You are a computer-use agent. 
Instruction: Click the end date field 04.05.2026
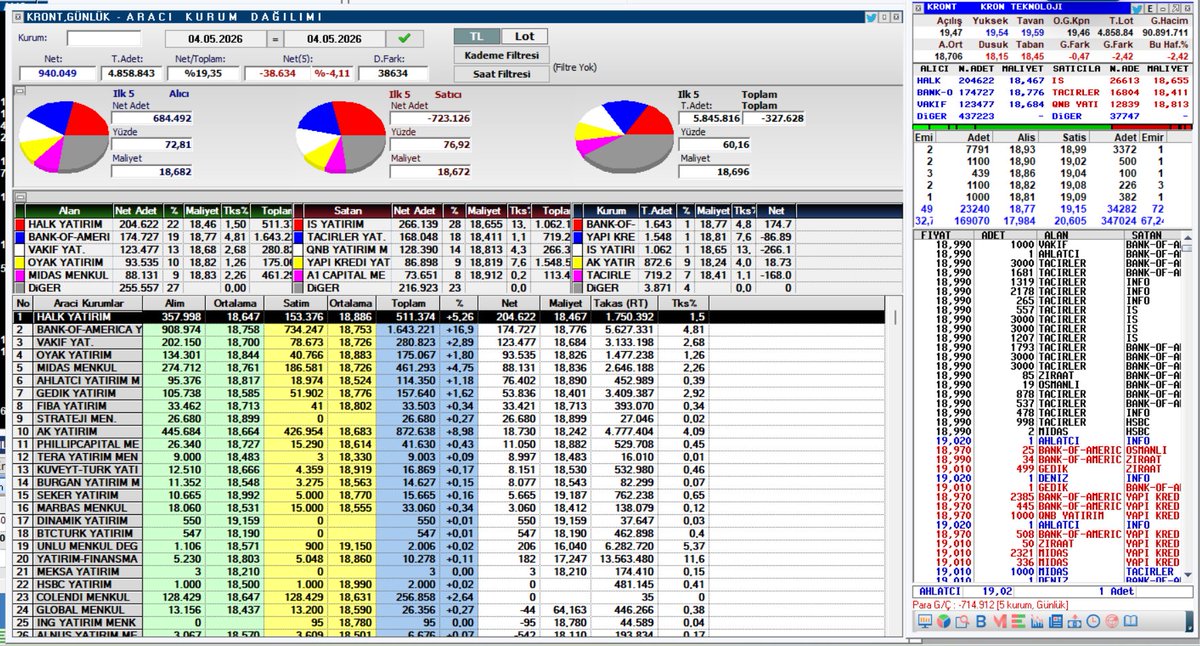tap(337, 39)
